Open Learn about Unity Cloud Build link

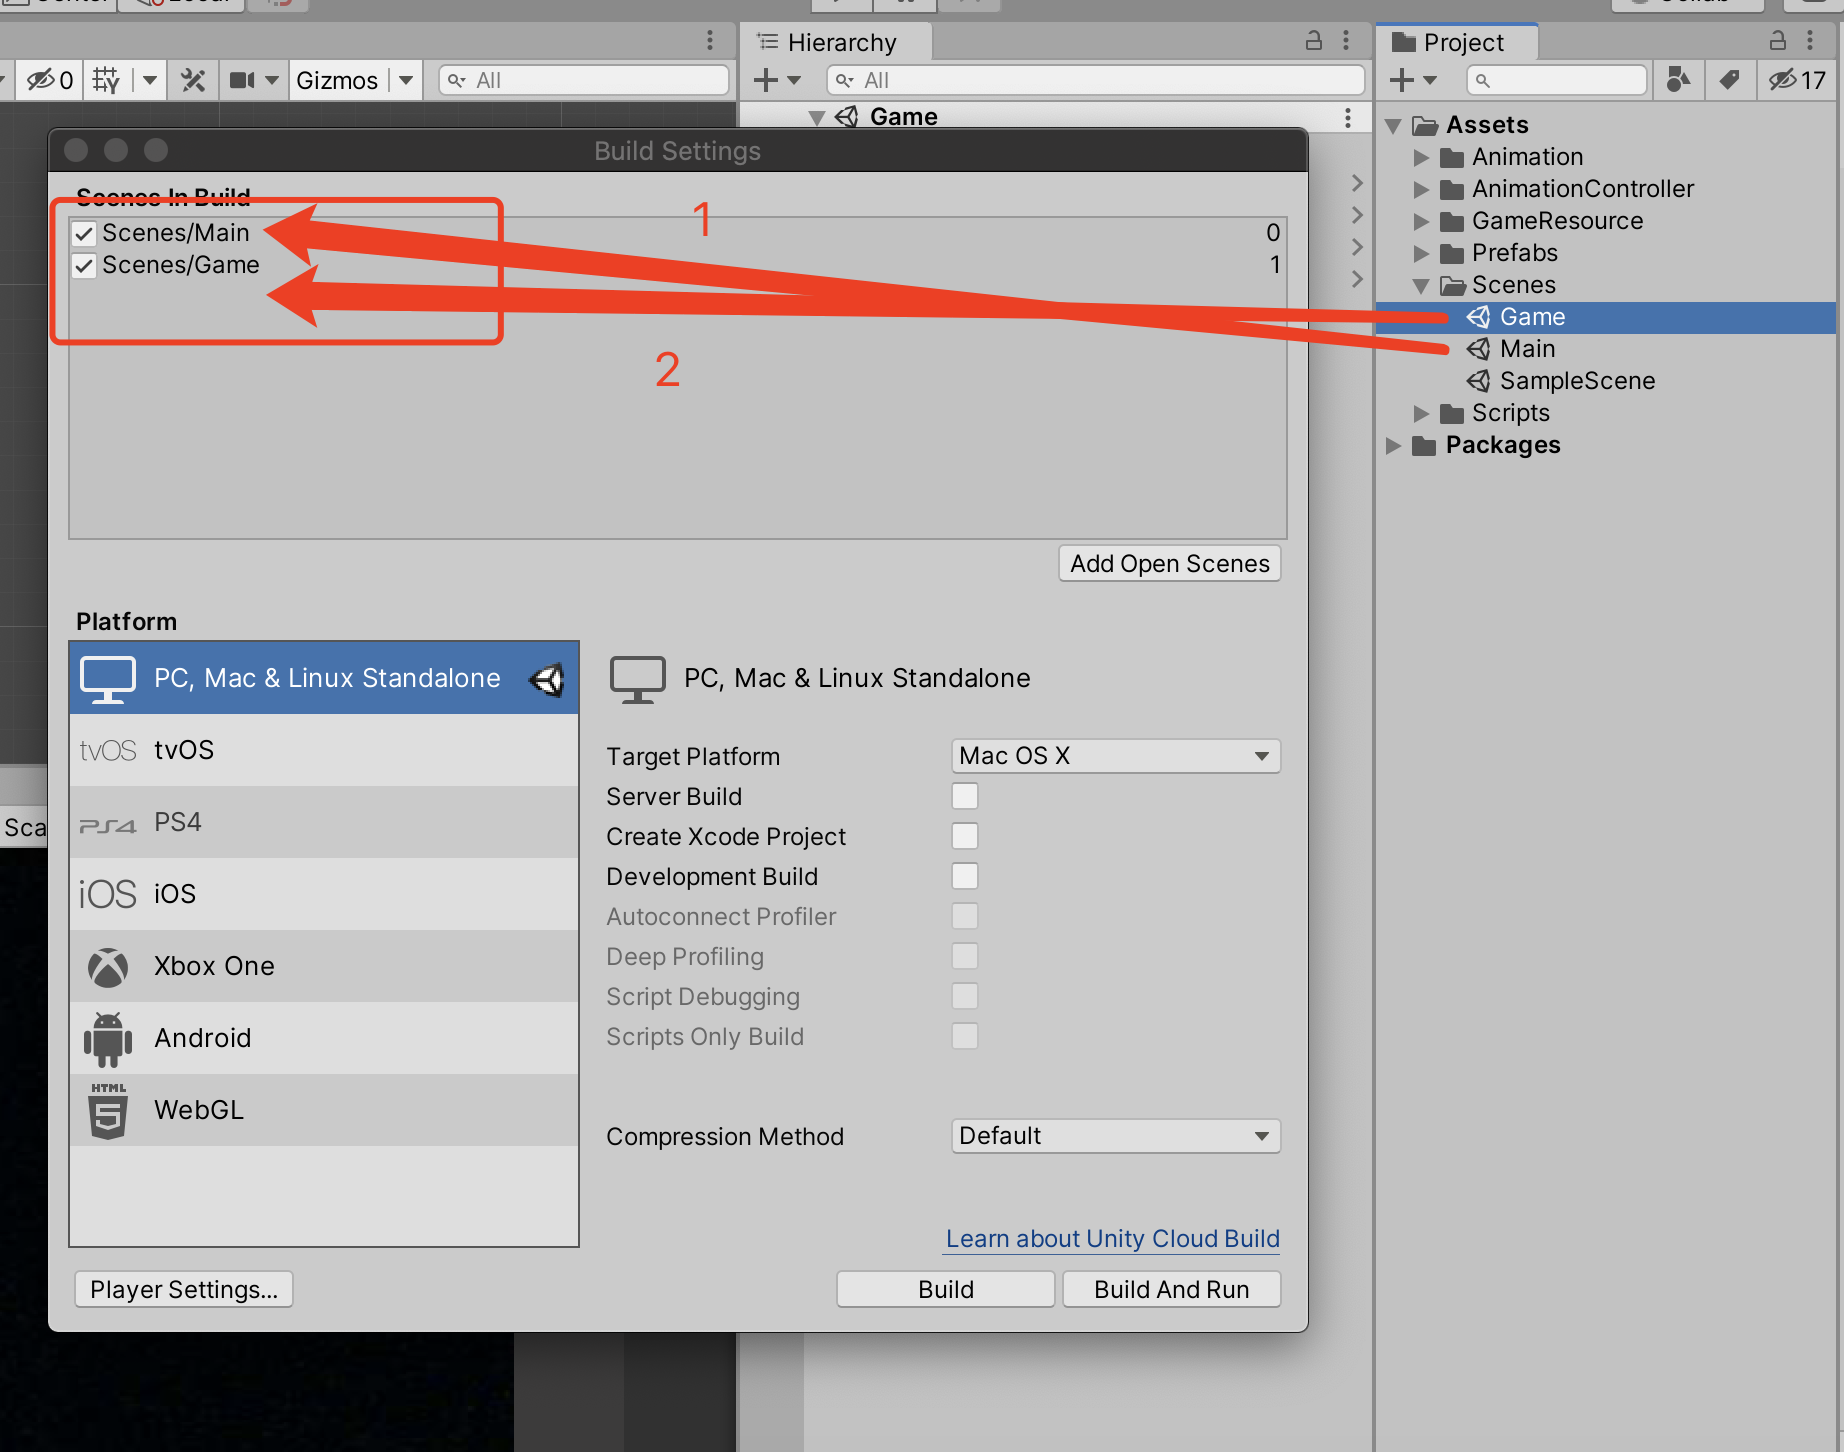1113,1239
